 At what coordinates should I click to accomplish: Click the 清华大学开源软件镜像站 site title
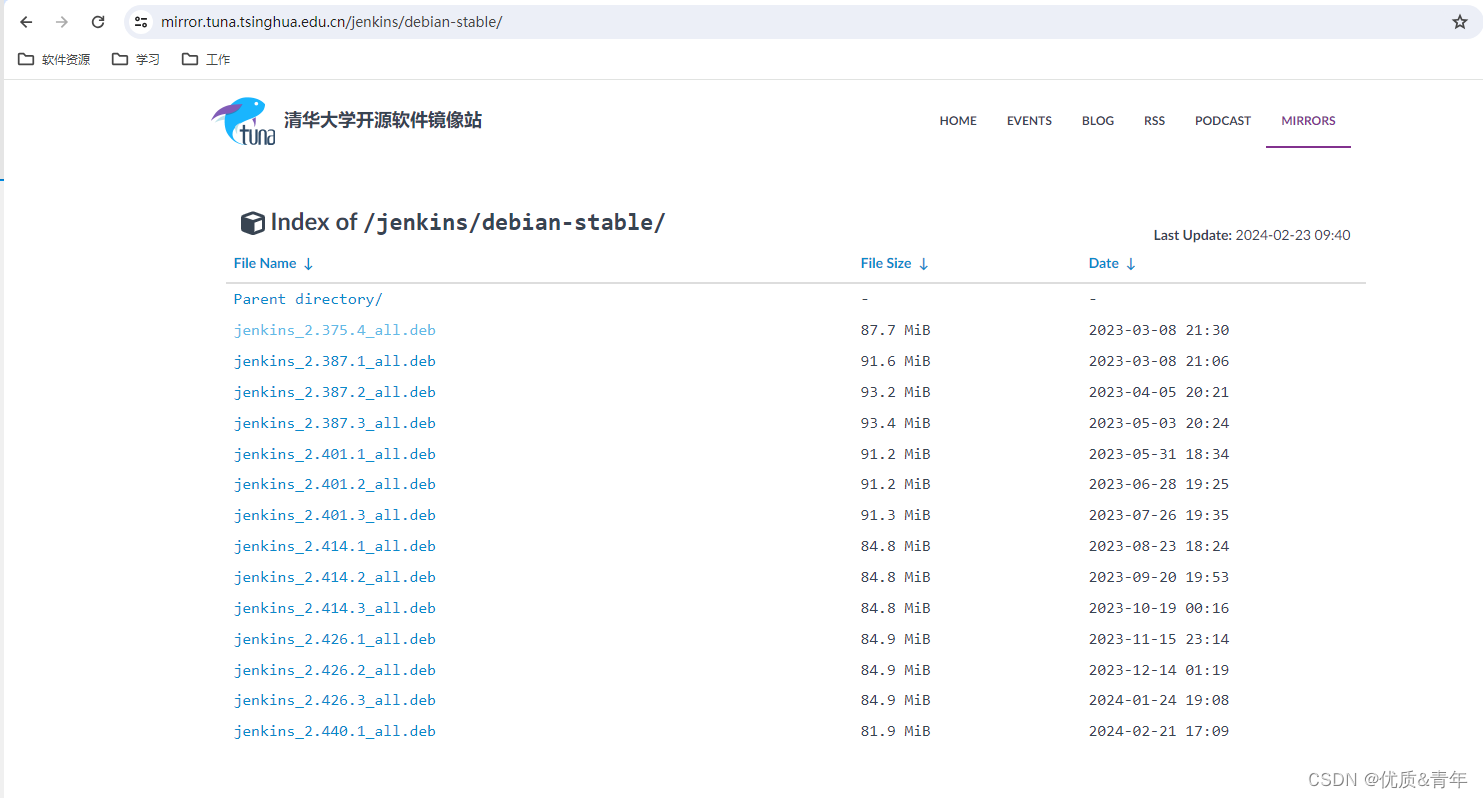383,120
